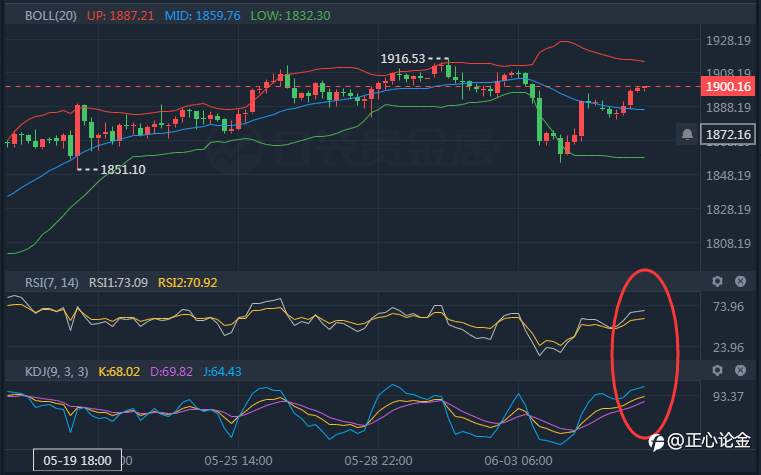Select the KDJ(9, 3, 3) indicator label
The image size is (761, 475).
56,372
